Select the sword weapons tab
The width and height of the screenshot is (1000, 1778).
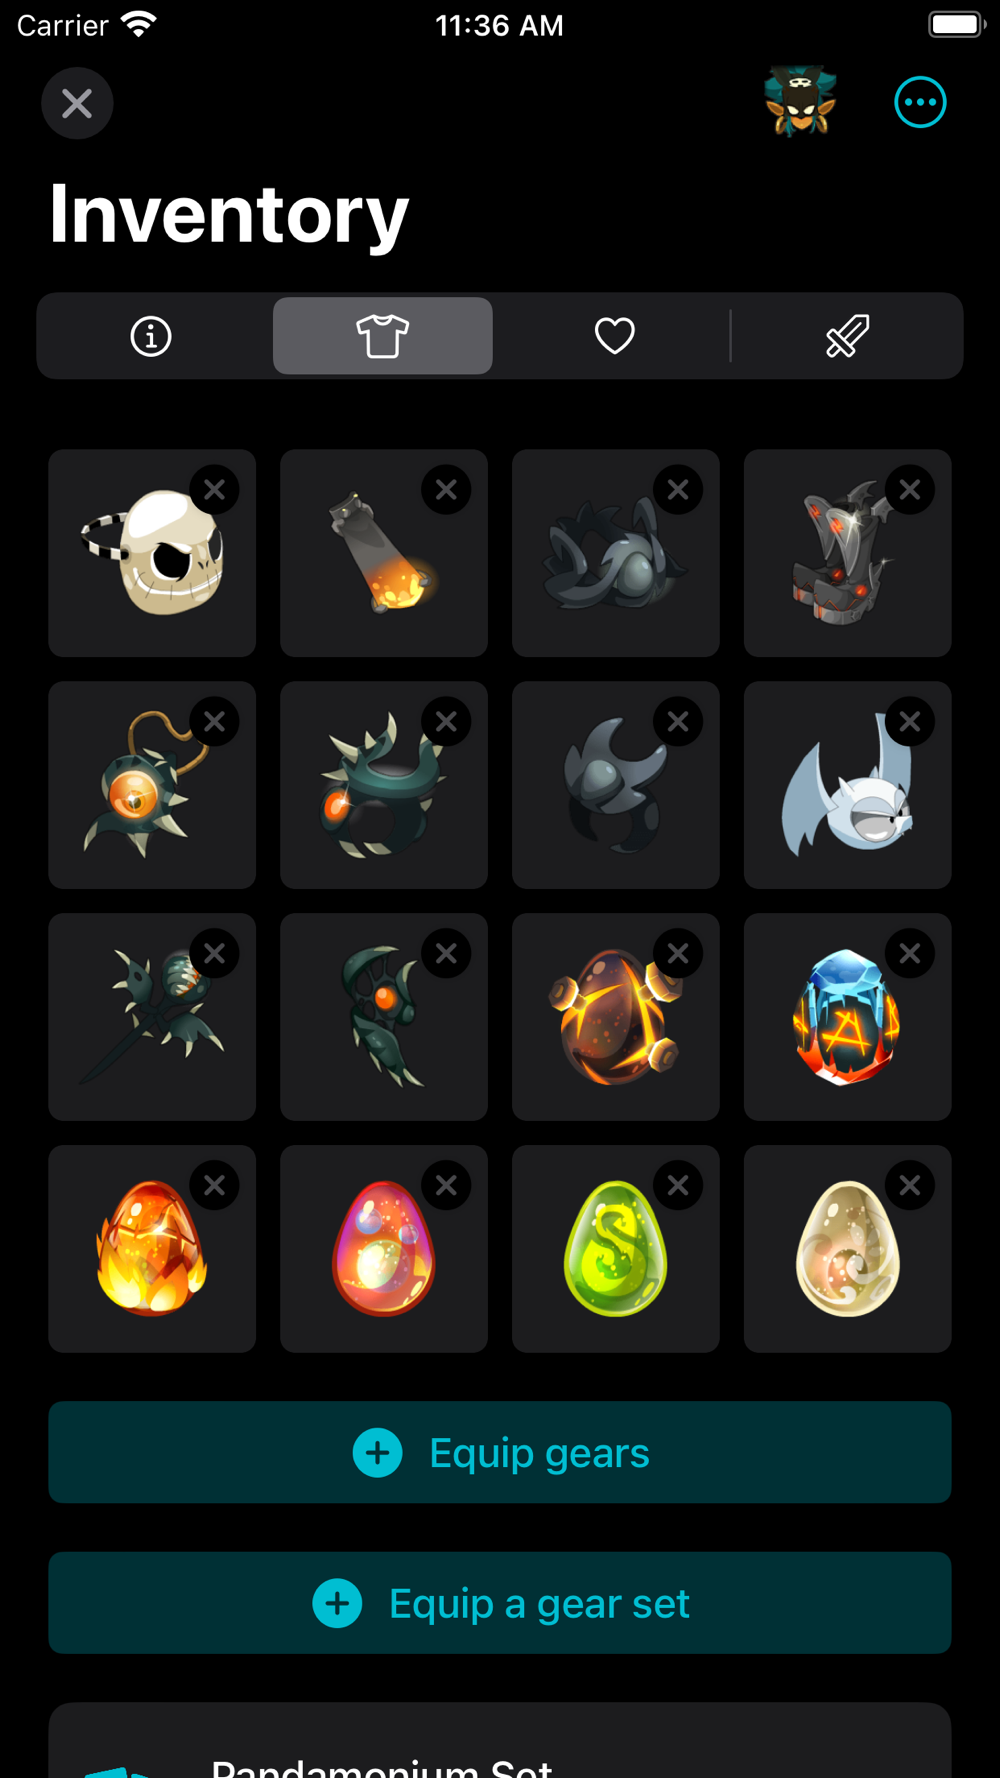(847, 336)
